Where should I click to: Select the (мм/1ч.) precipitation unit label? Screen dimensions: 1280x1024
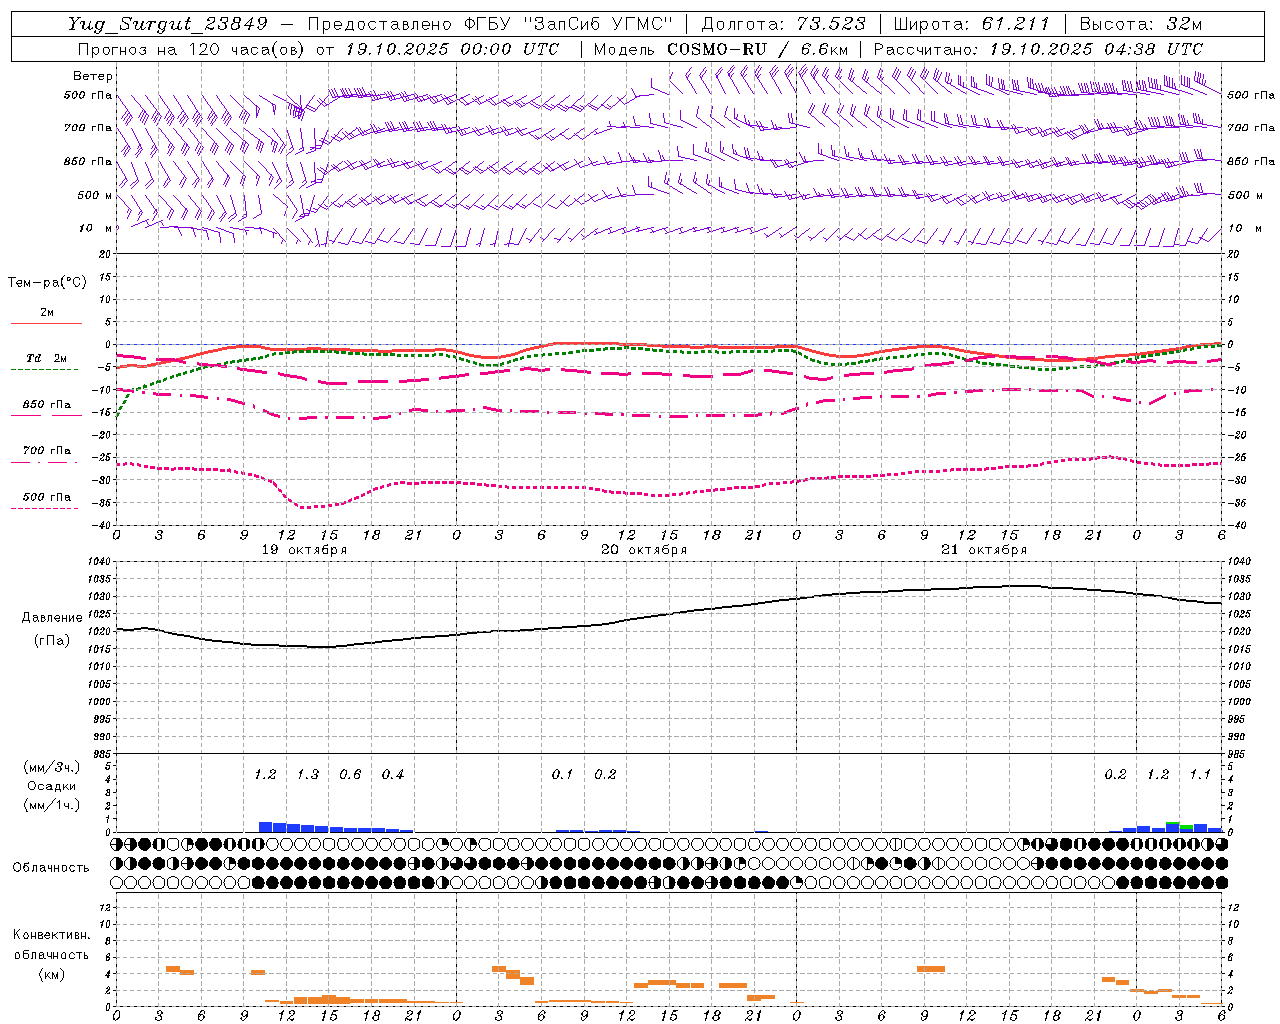coord(52,805)
